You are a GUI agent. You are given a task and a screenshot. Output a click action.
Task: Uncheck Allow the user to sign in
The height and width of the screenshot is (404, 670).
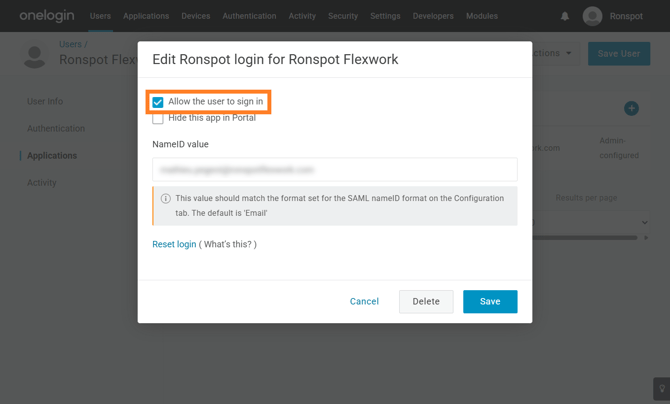pyautogui.click(x=158, y=102)
